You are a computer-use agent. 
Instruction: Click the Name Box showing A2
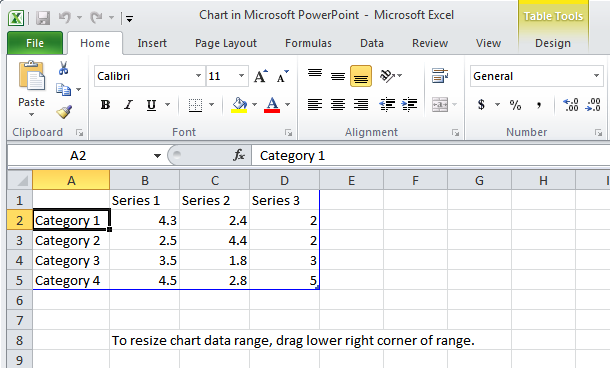78,156
